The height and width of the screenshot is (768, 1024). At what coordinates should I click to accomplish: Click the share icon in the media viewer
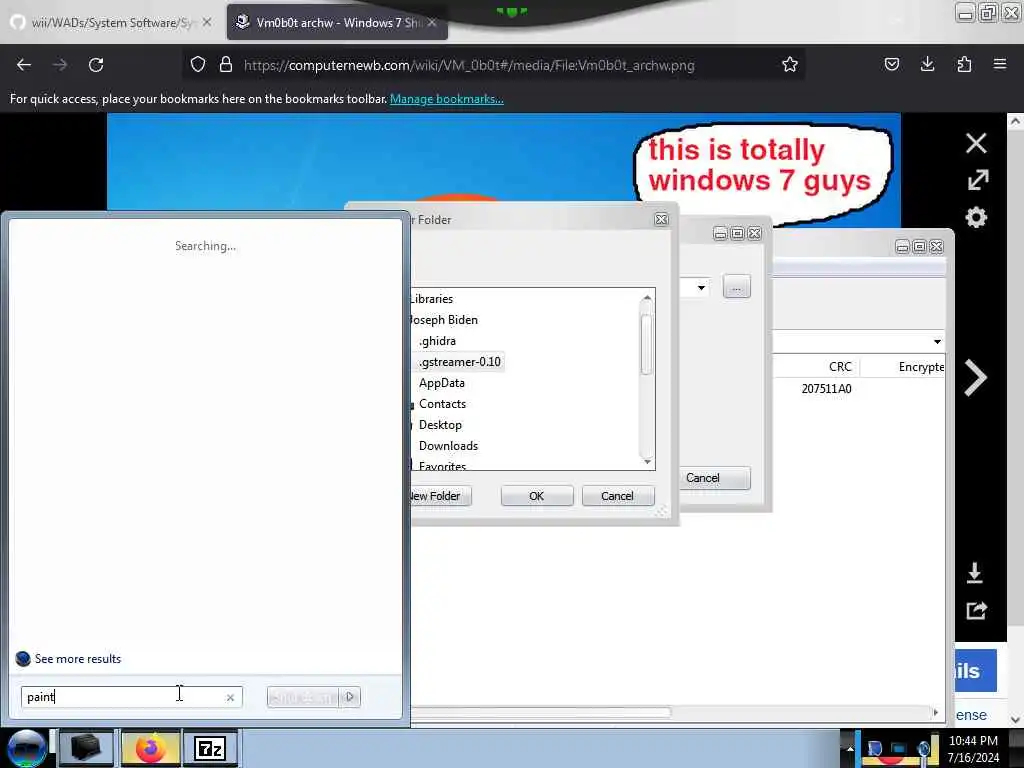tap(976, 611)
